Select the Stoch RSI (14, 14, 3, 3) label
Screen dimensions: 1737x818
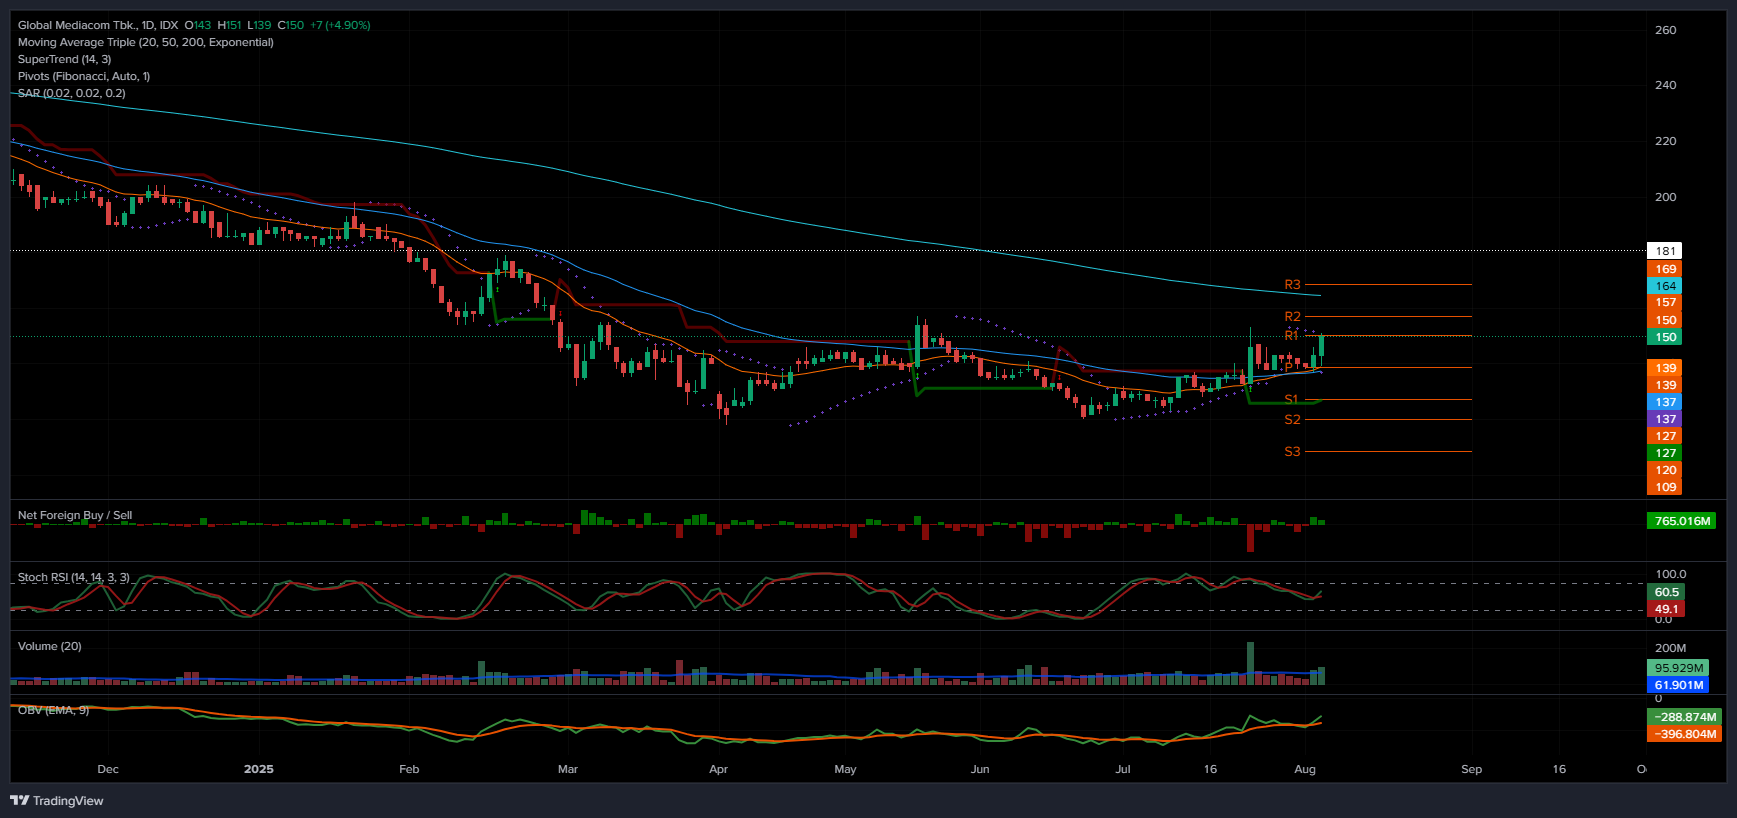coord(73,577)
